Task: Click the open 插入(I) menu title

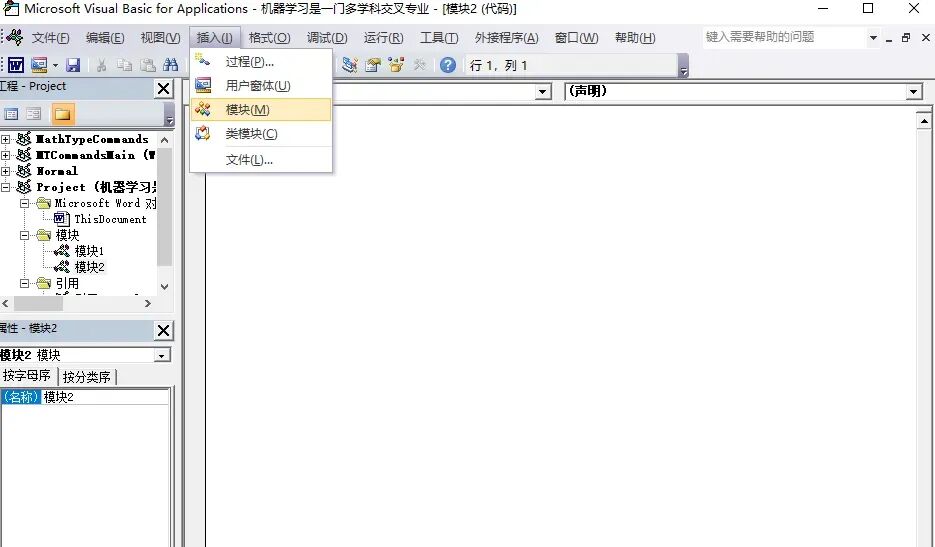Action: click(x=215, y=38)
